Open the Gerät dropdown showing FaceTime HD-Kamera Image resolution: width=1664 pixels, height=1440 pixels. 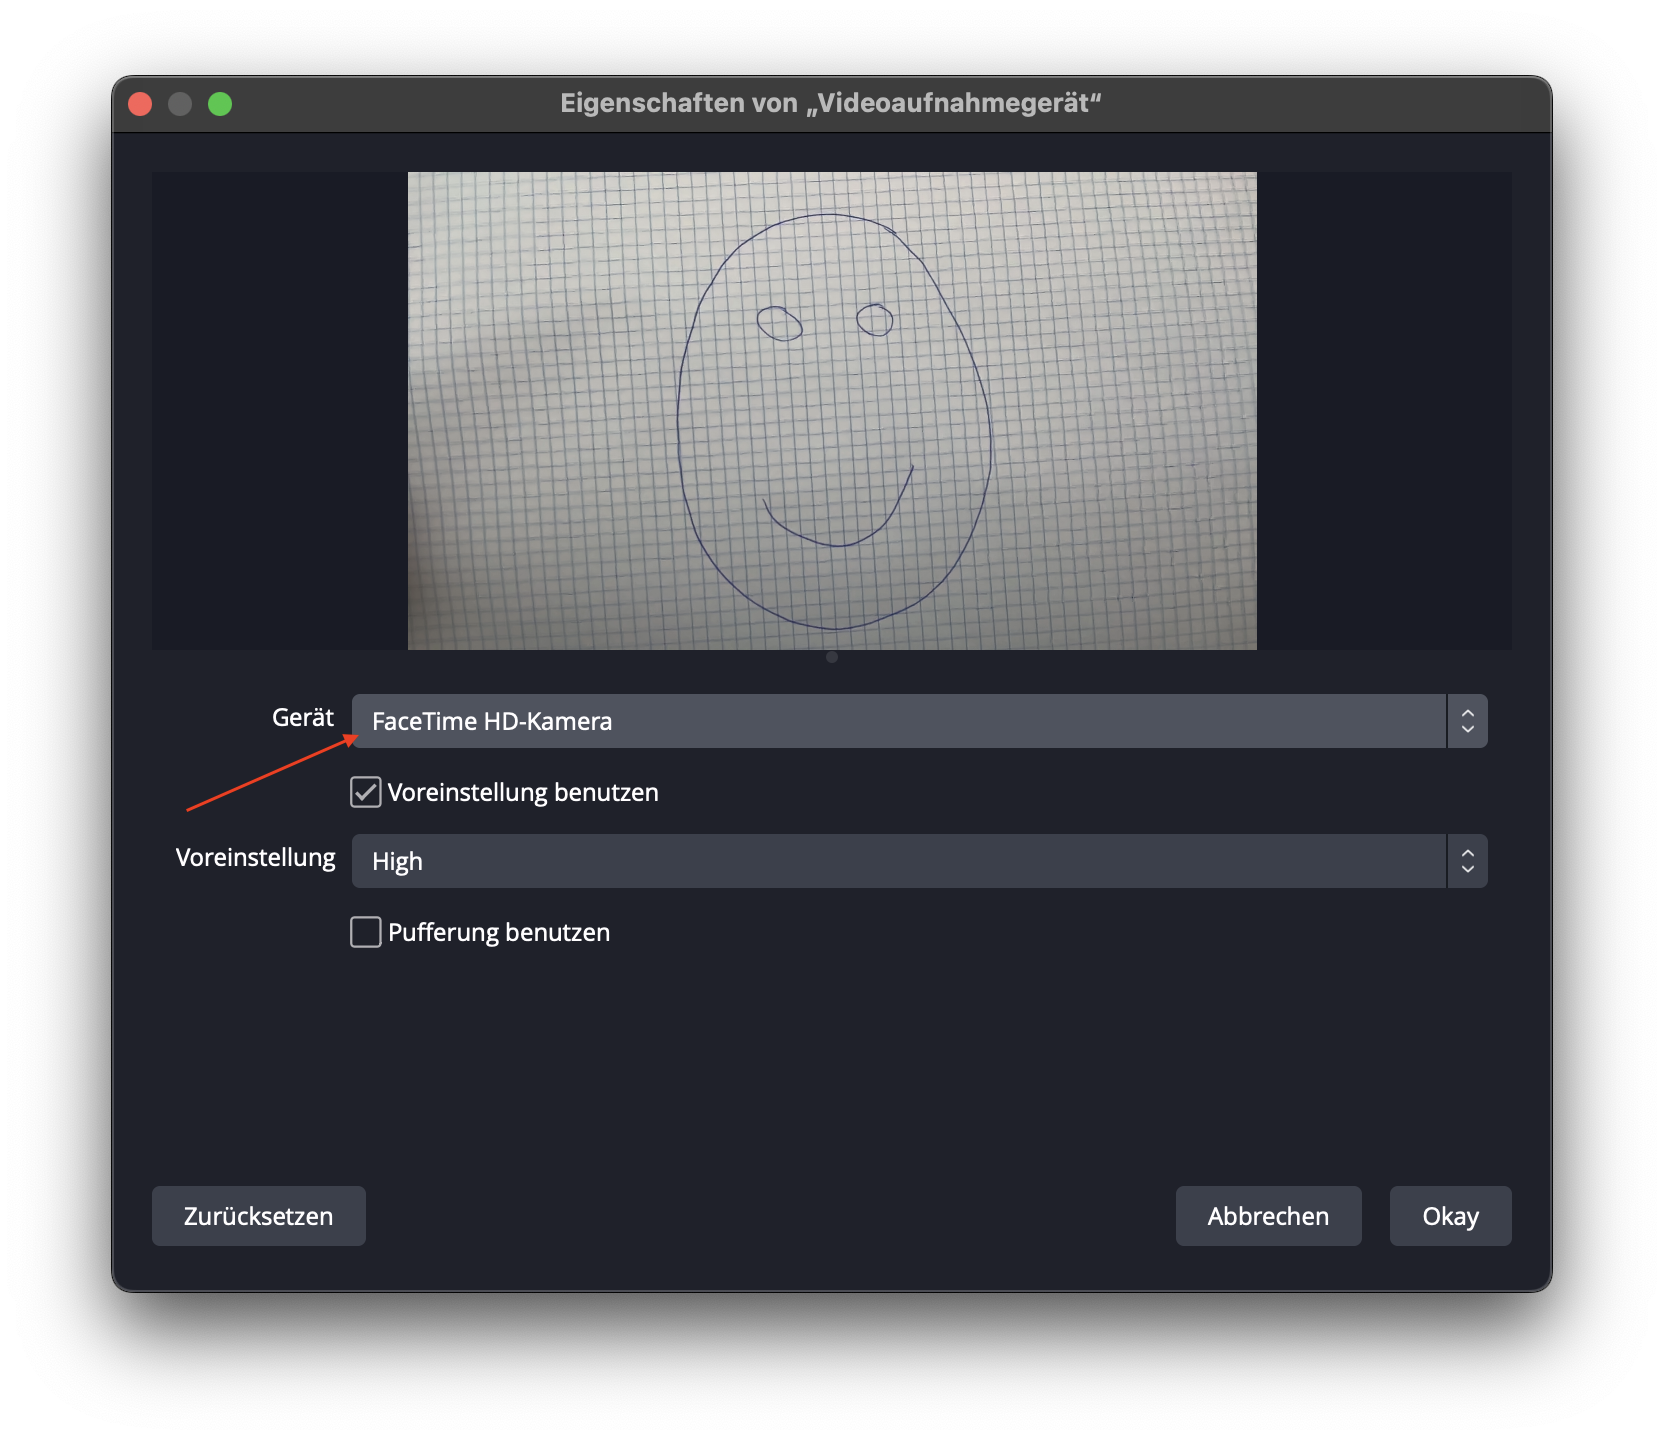(898, 721)
